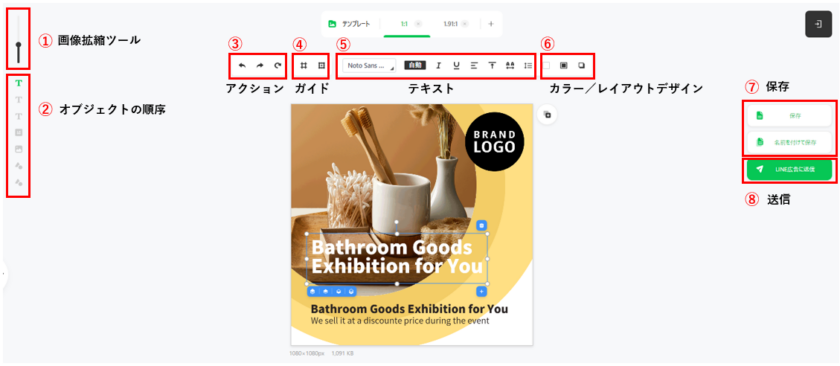The height and width of the screenshot is (366, 840).
Task: Open the テンプレート template tab
Action: (350, 24)
